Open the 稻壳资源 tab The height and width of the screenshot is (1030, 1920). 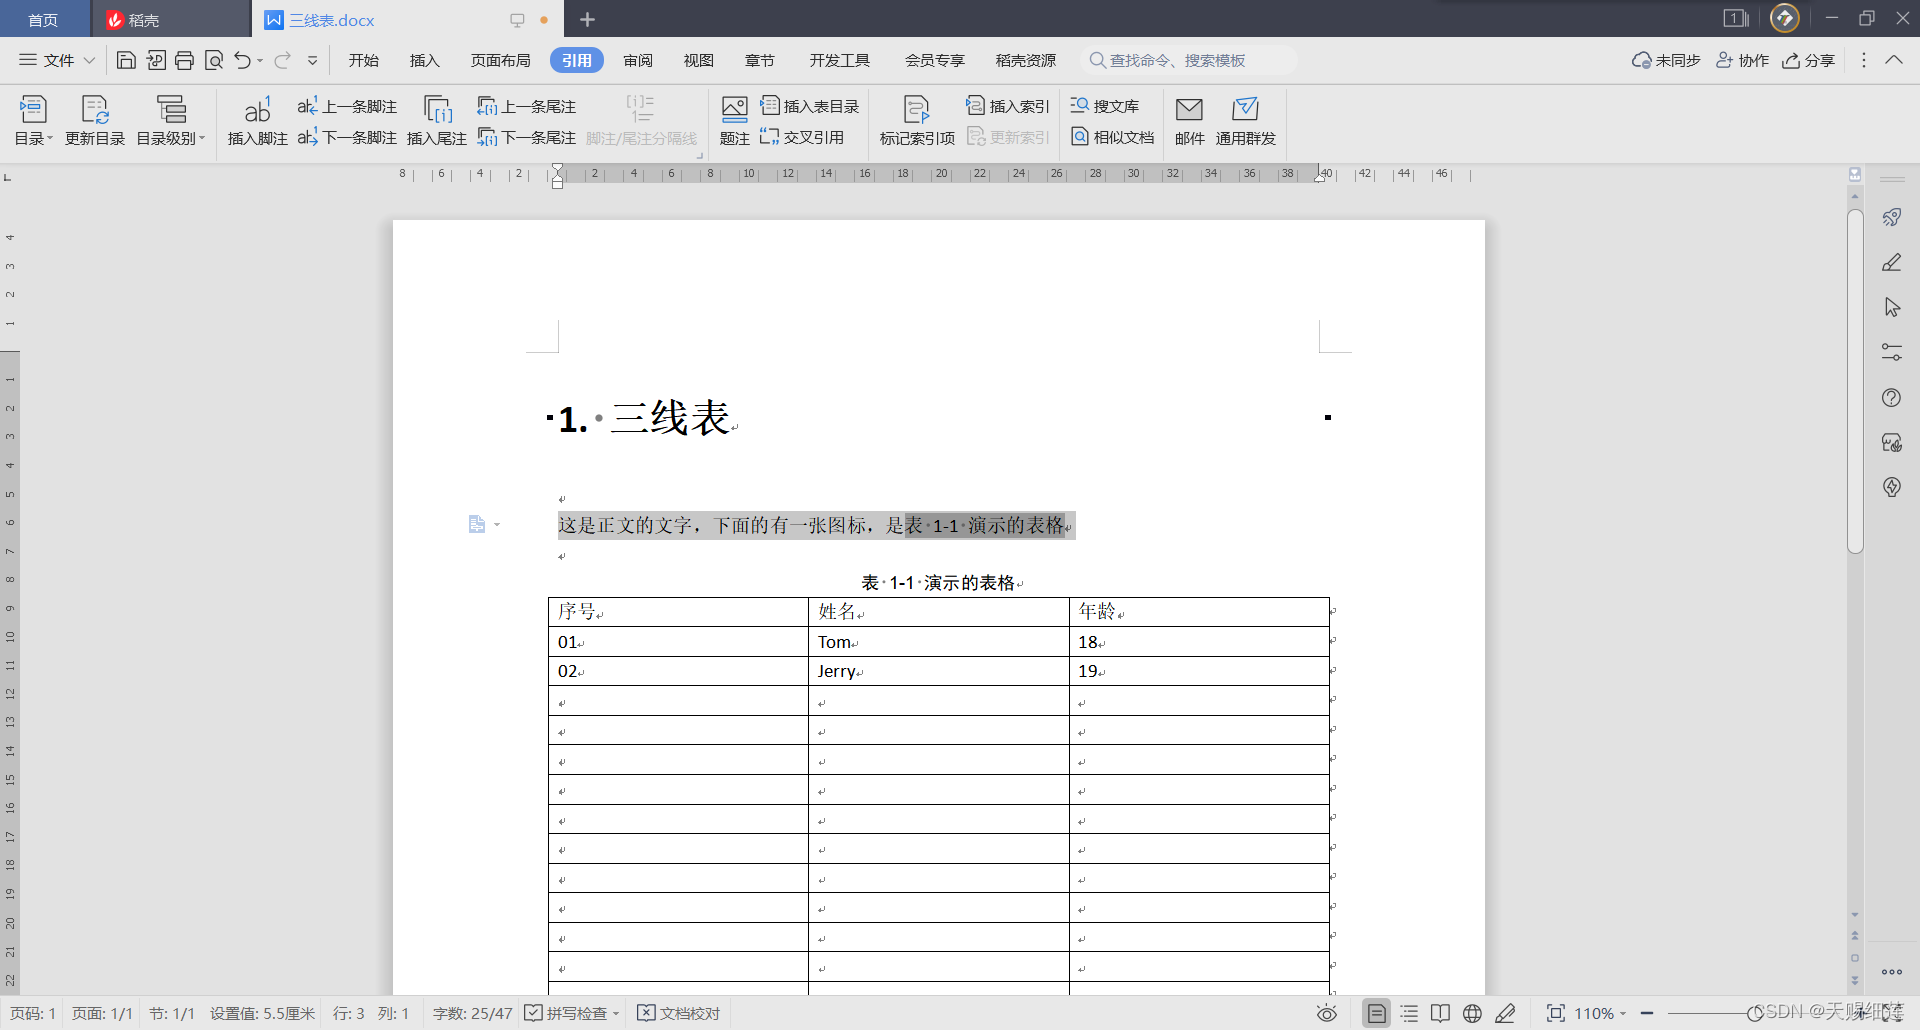[x=1026, y=60]
